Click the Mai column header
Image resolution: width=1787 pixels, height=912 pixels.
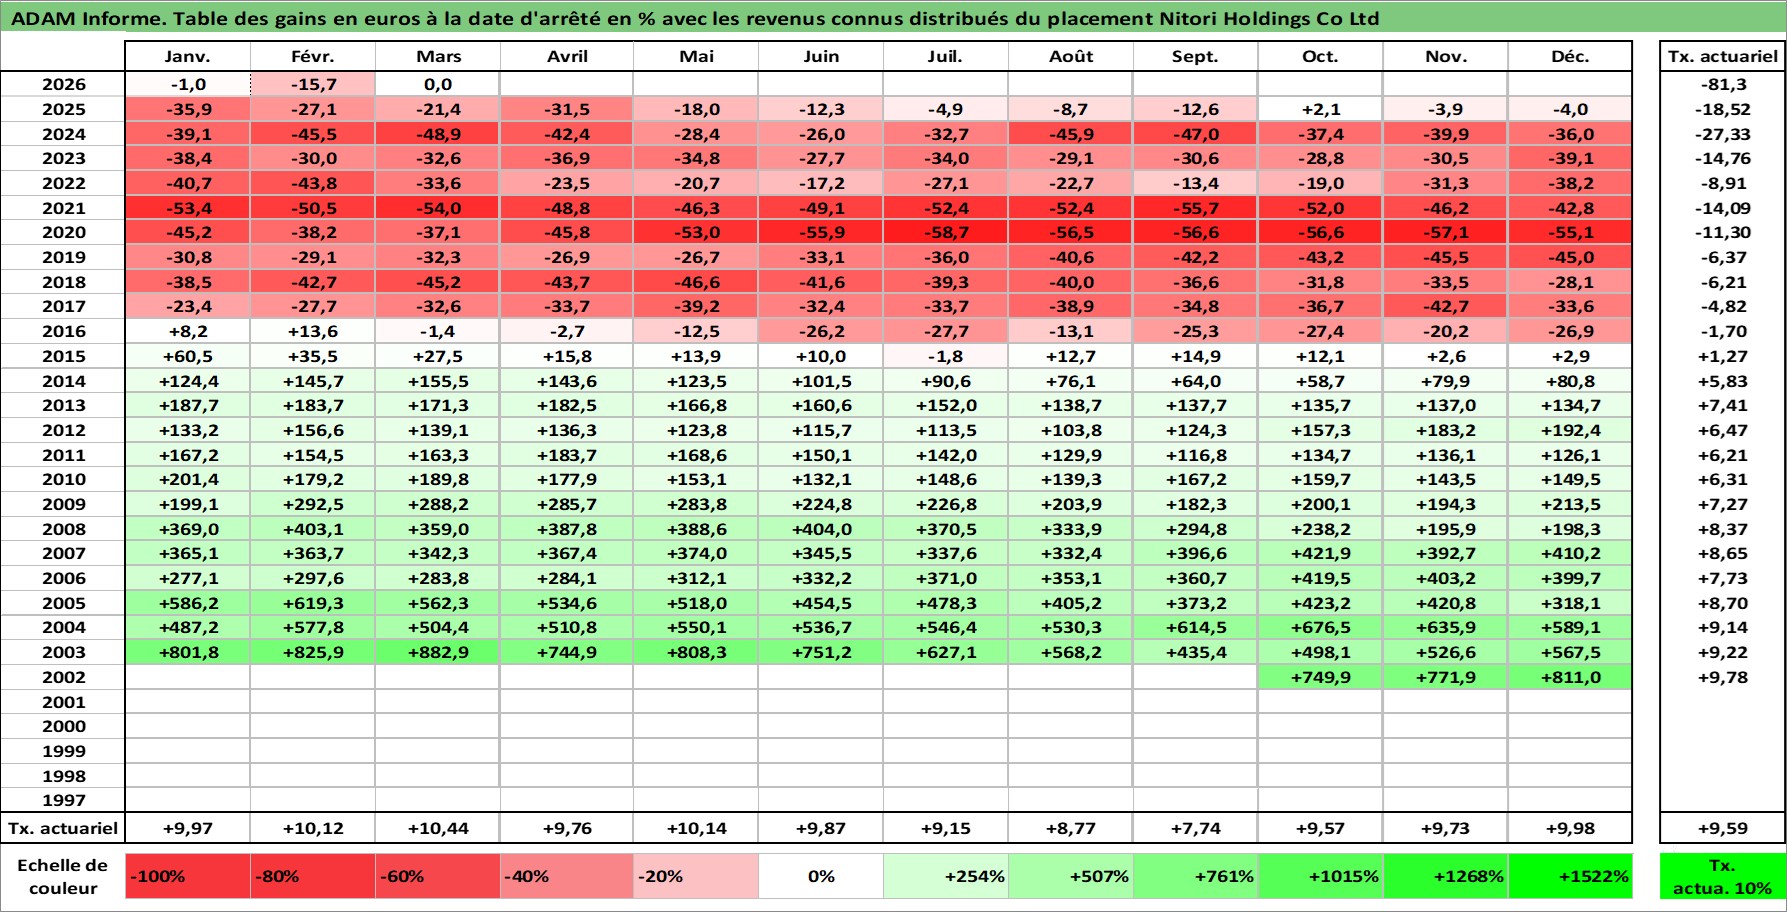[x=696, y=56]
